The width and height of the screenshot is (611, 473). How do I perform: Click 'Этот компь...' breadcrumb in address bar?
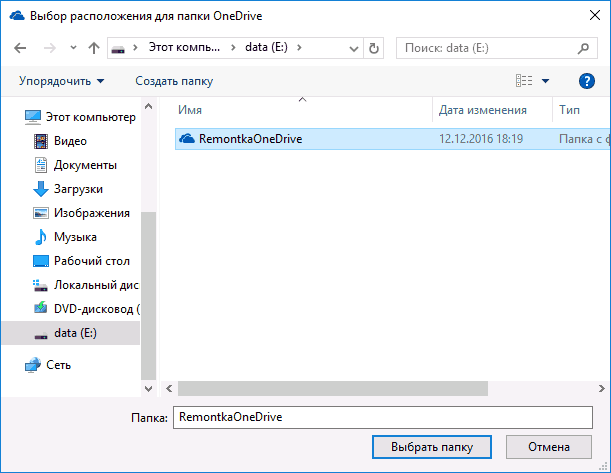click(184, 47)
